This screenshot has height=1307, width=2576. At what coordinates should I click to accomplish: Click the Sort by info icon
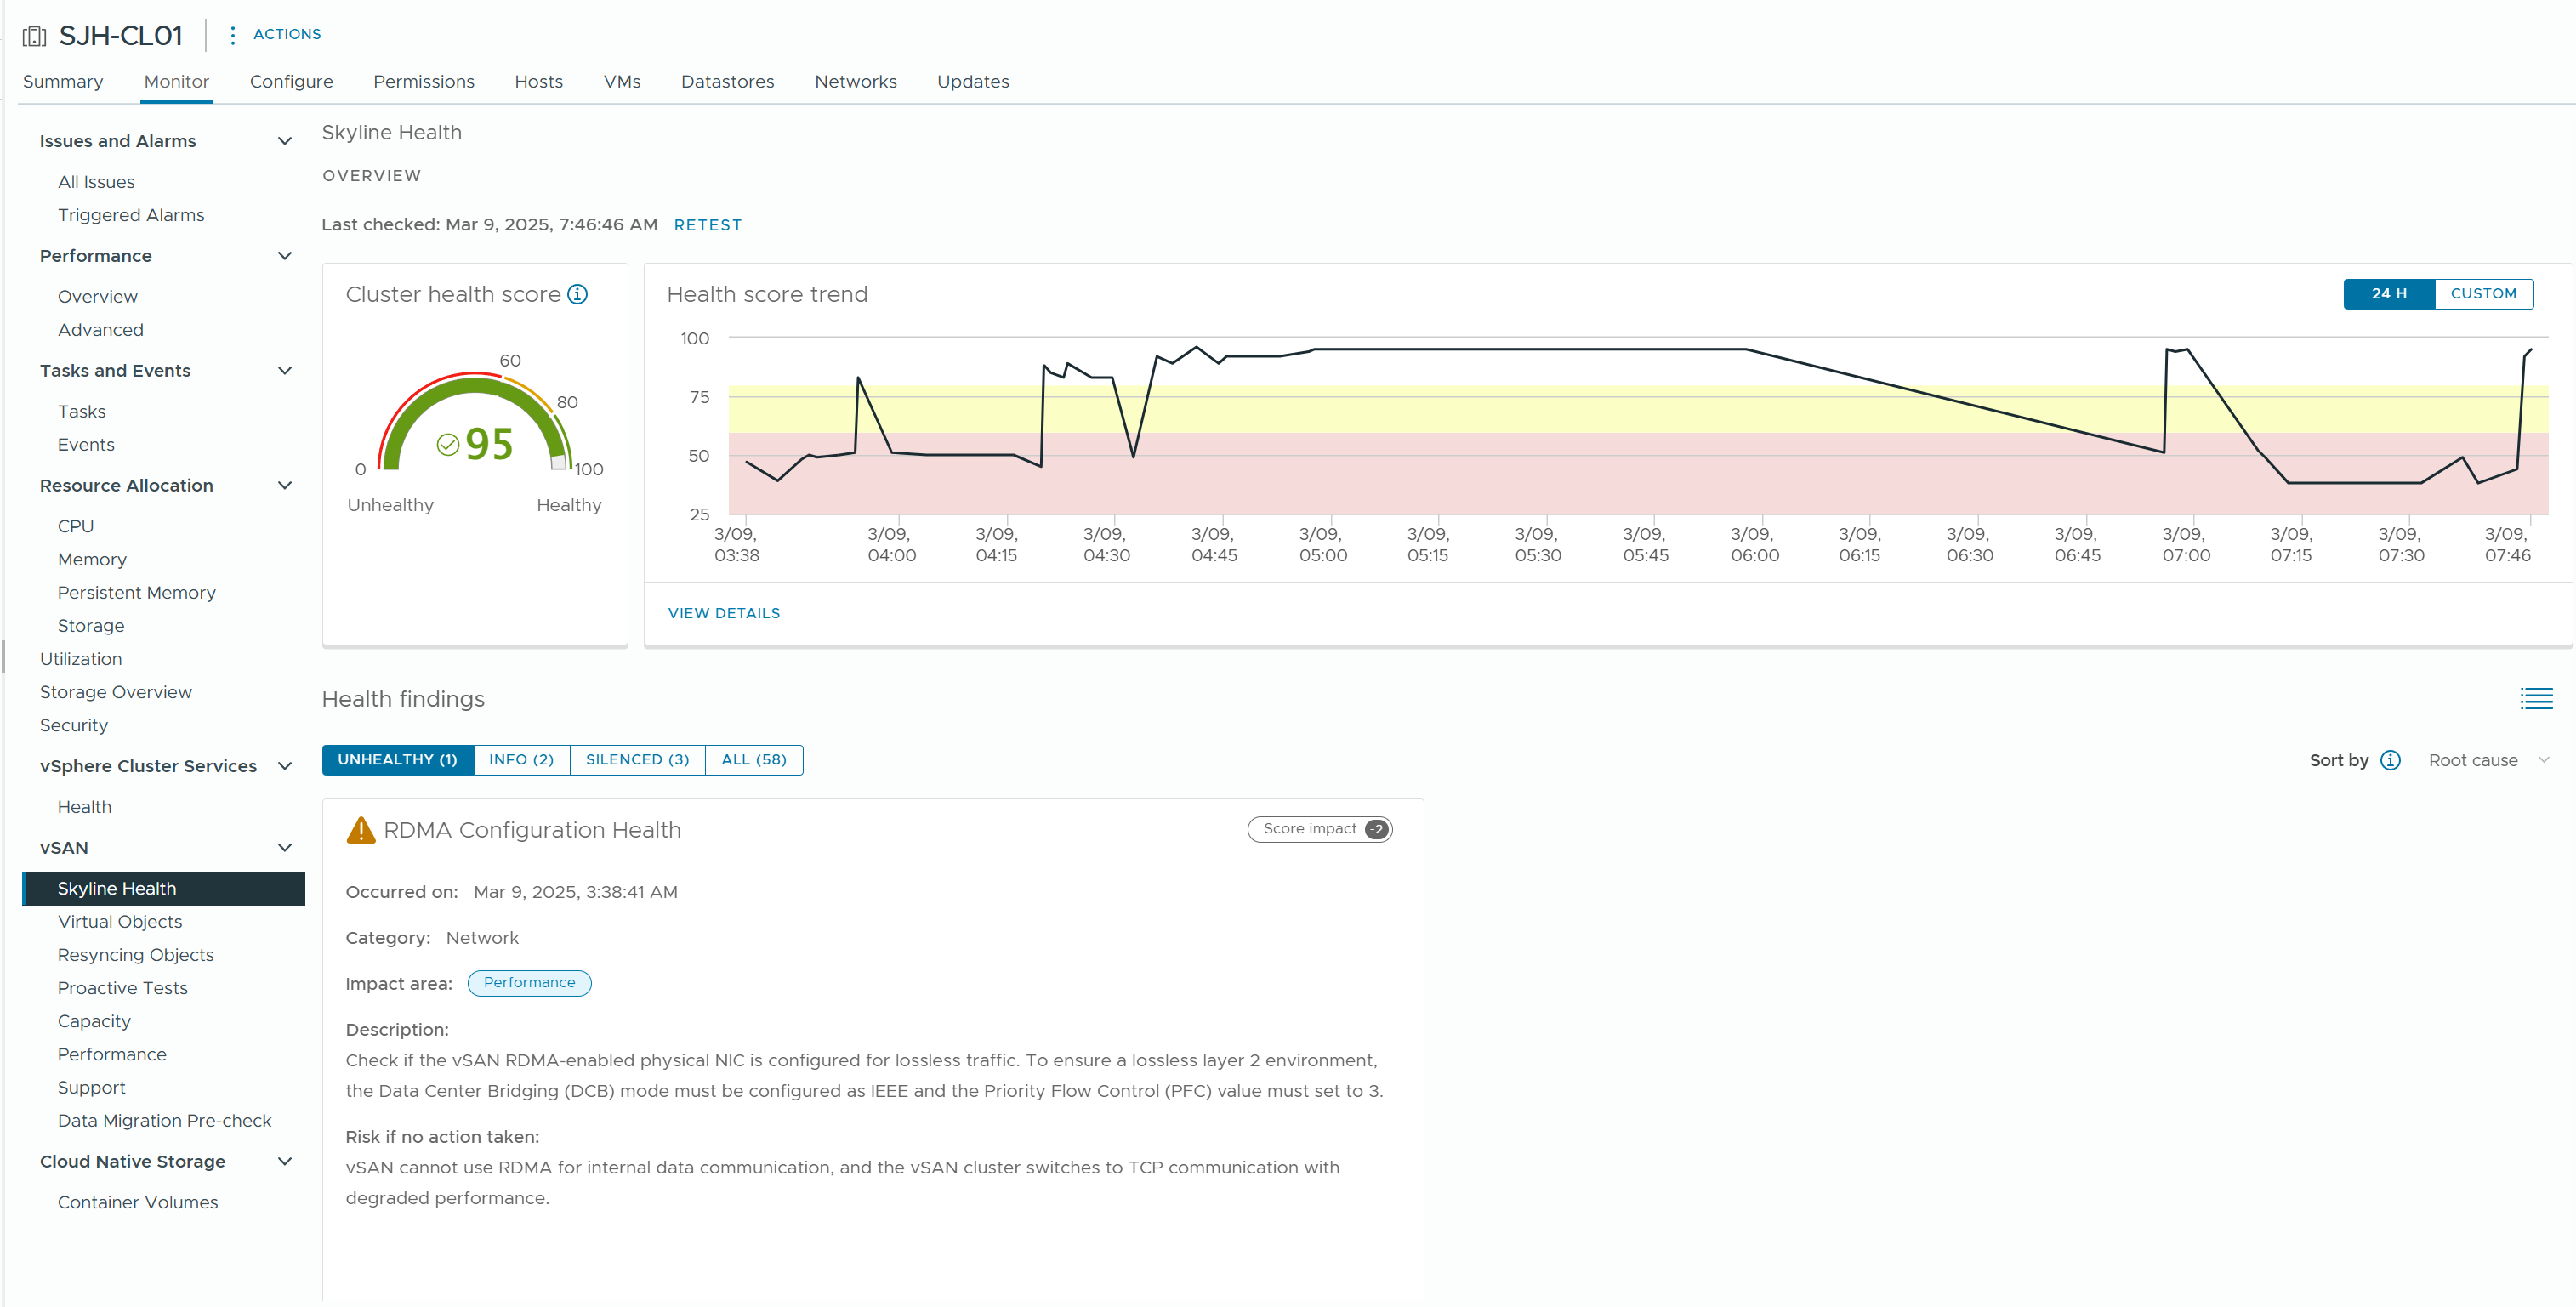[2390, 760]
